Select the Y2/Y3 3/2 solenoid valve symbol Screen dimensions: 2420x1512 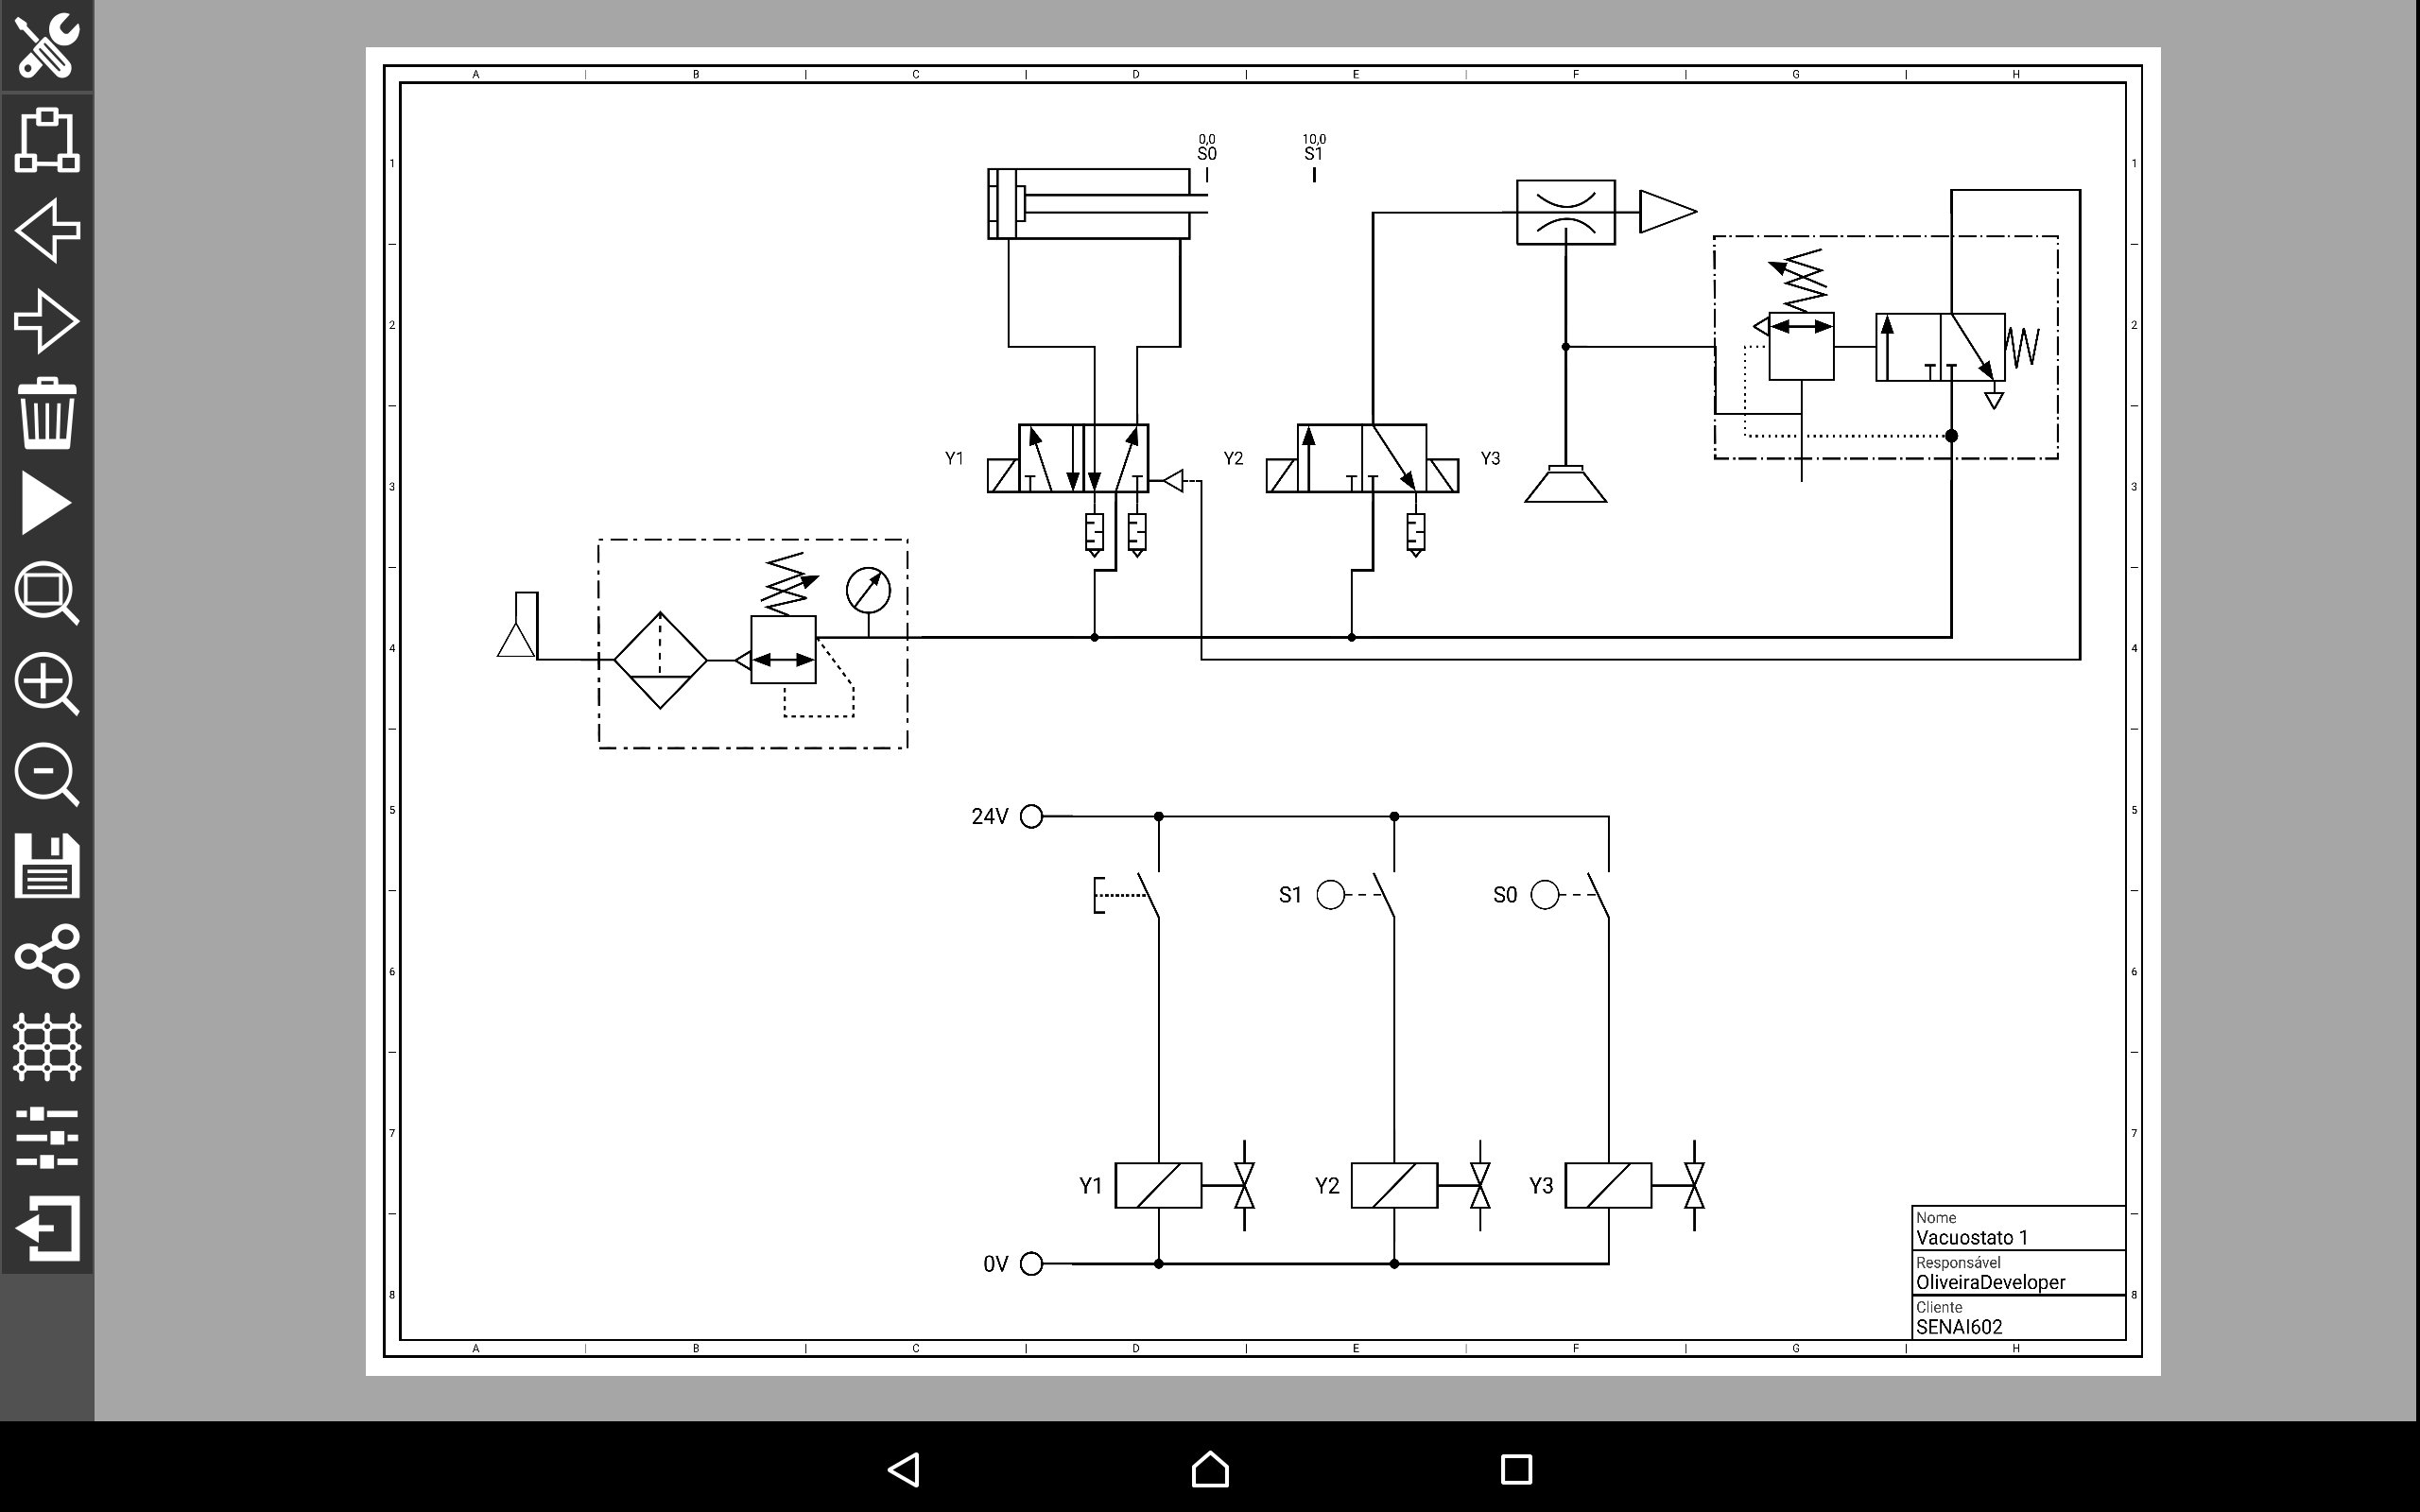point(1362,458)
